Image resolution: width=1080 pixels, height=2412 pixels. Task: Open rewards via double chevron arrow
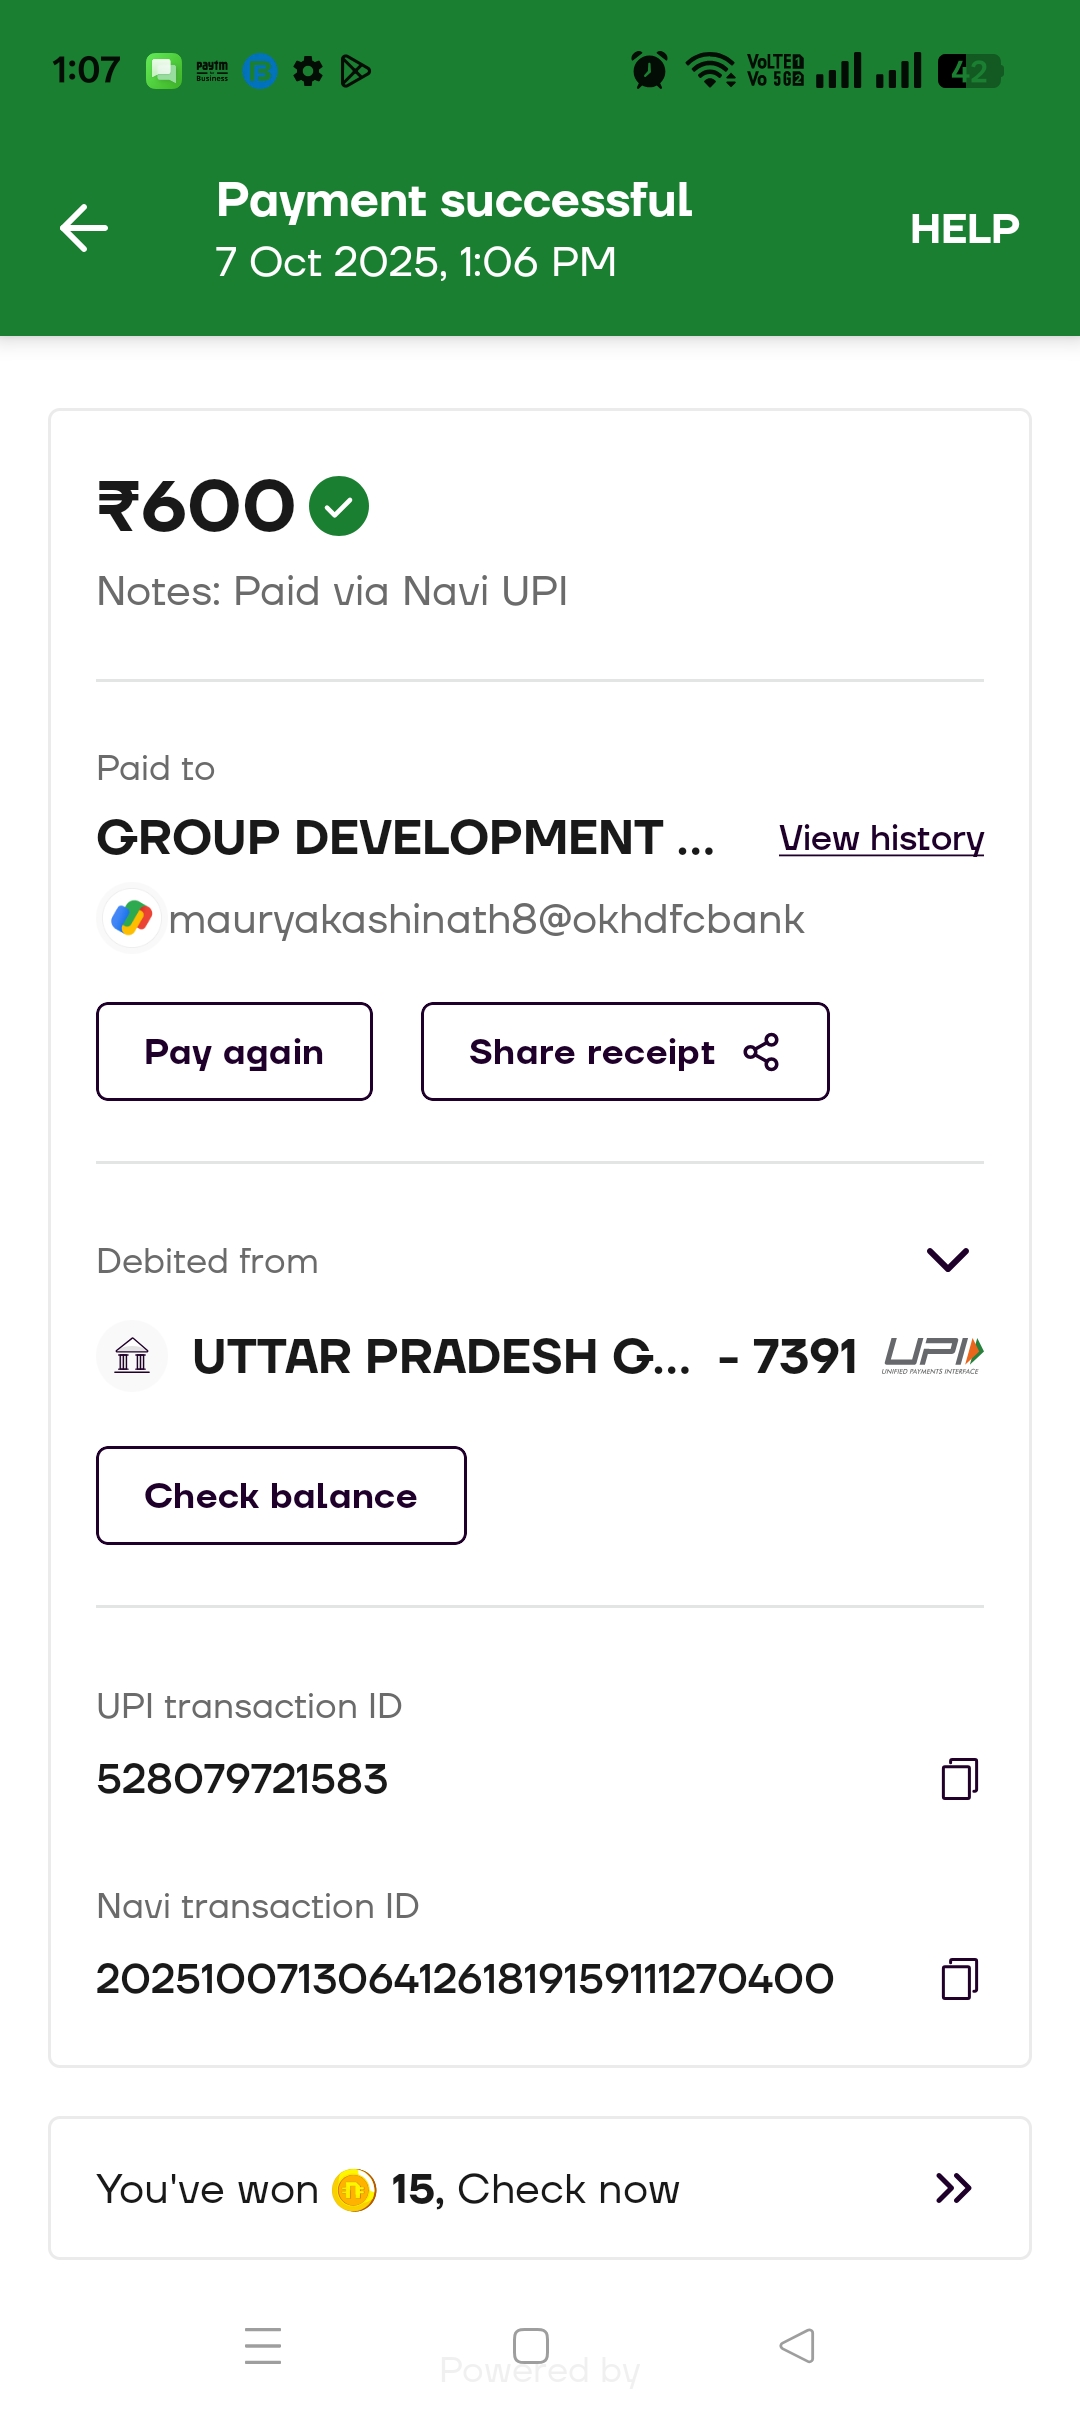tap(953, 2189)
